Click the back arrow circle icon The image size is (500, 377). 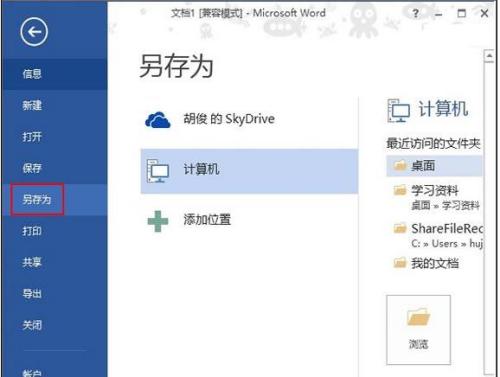click(x=34, y=32)
